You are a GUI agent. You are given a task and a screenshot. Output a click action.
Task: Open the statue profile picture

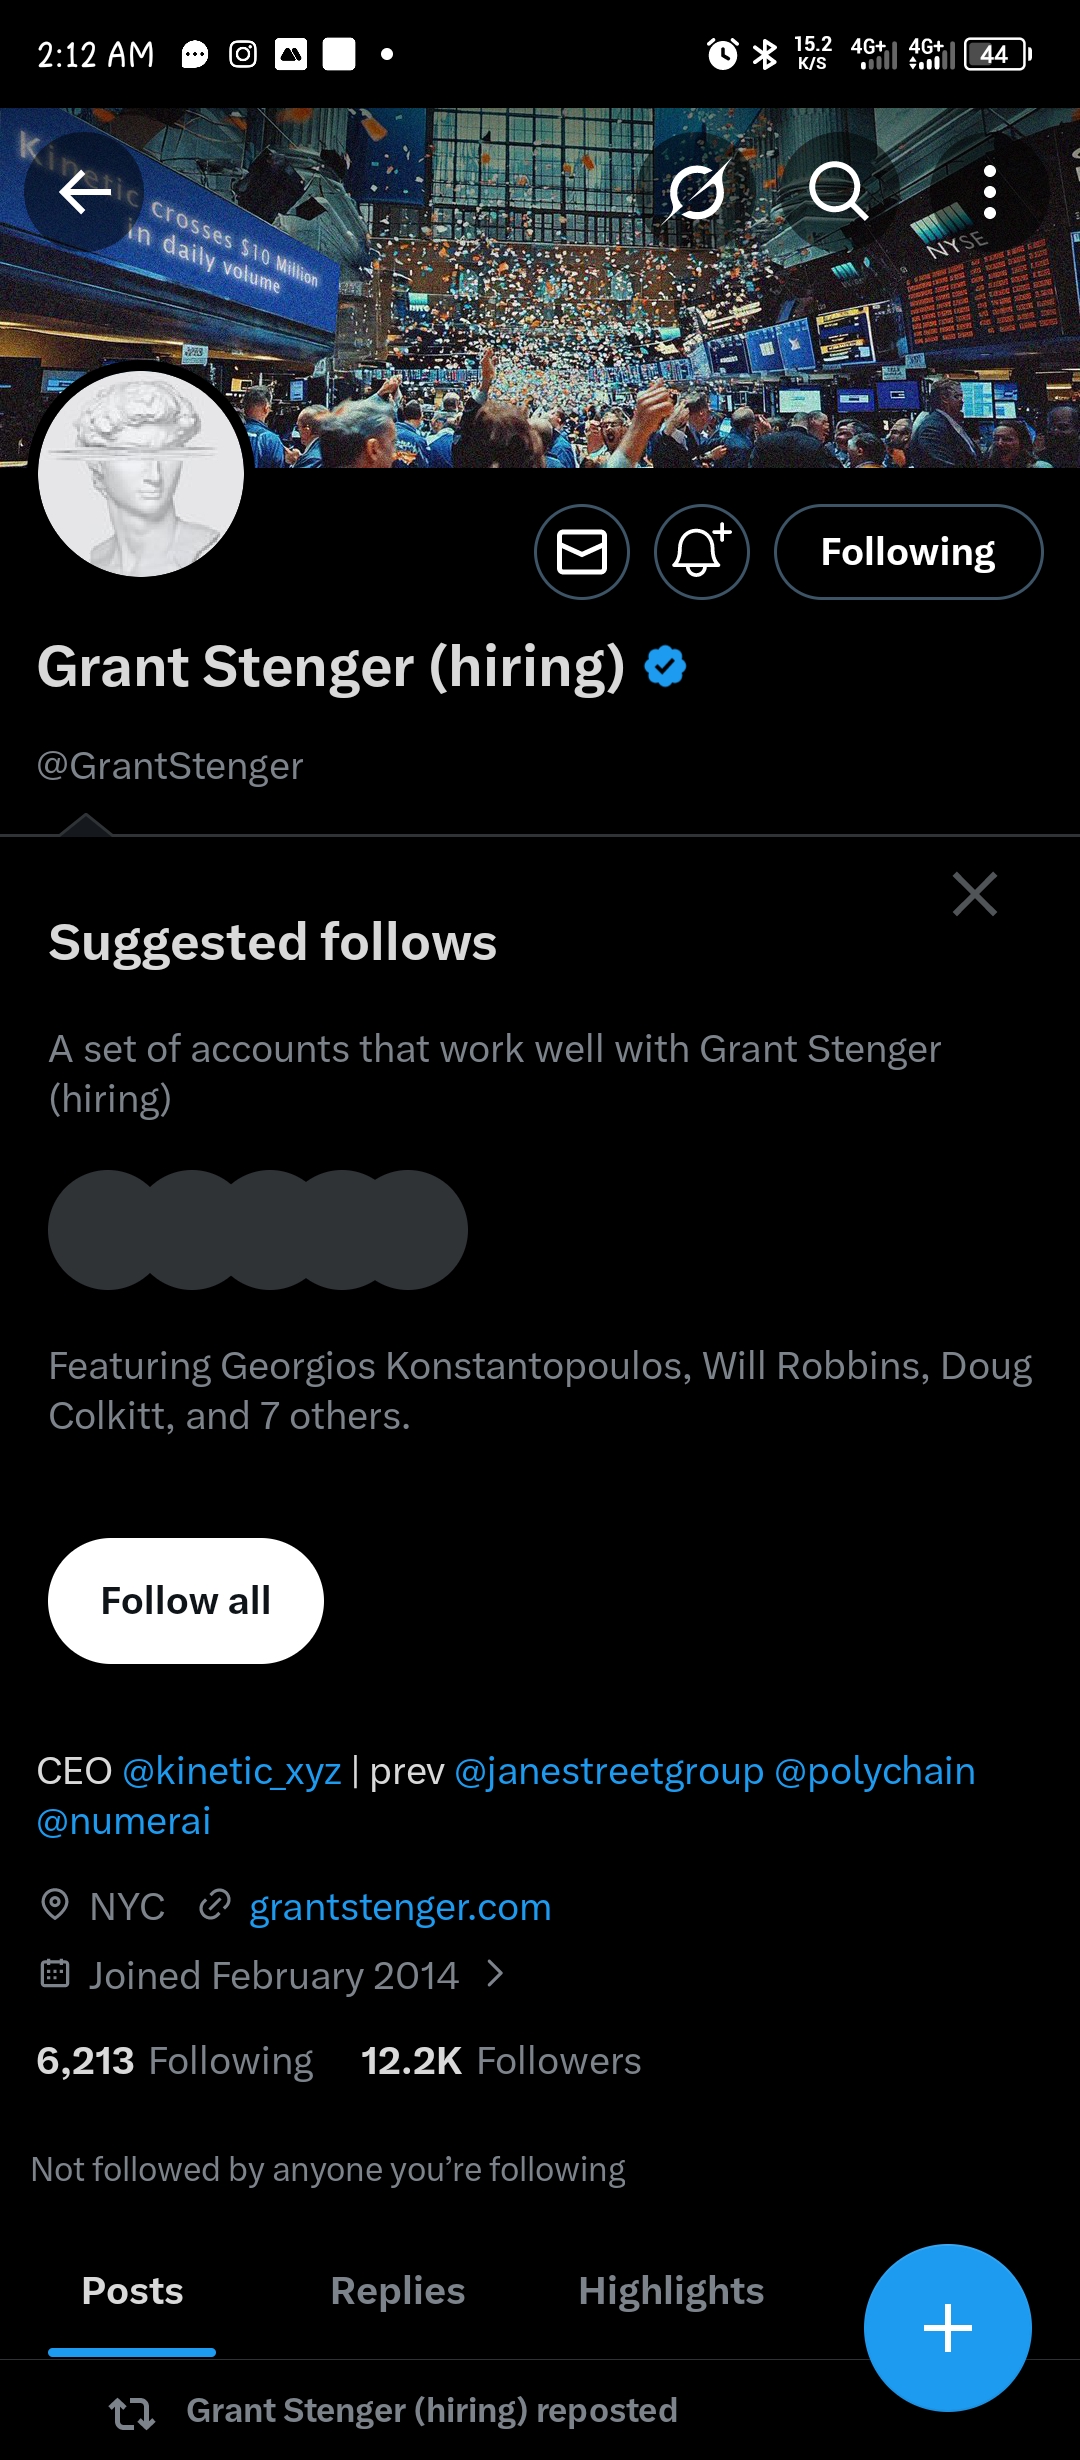(x=141, y=474)
